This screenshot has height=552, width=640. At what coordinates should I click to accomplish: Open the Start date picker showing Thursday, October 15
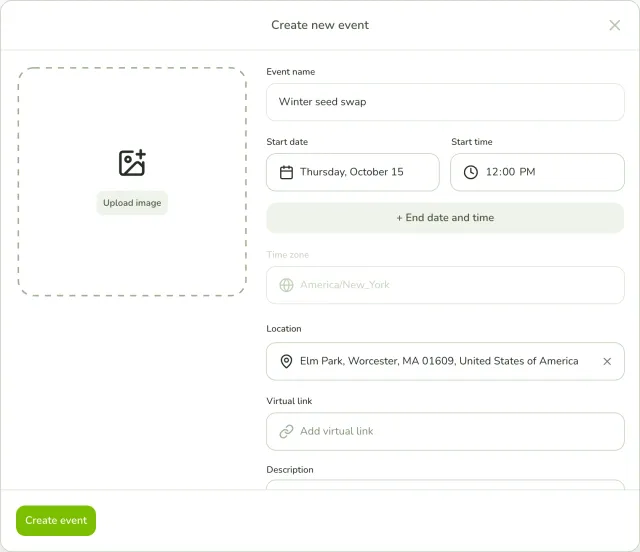(353, 172)
